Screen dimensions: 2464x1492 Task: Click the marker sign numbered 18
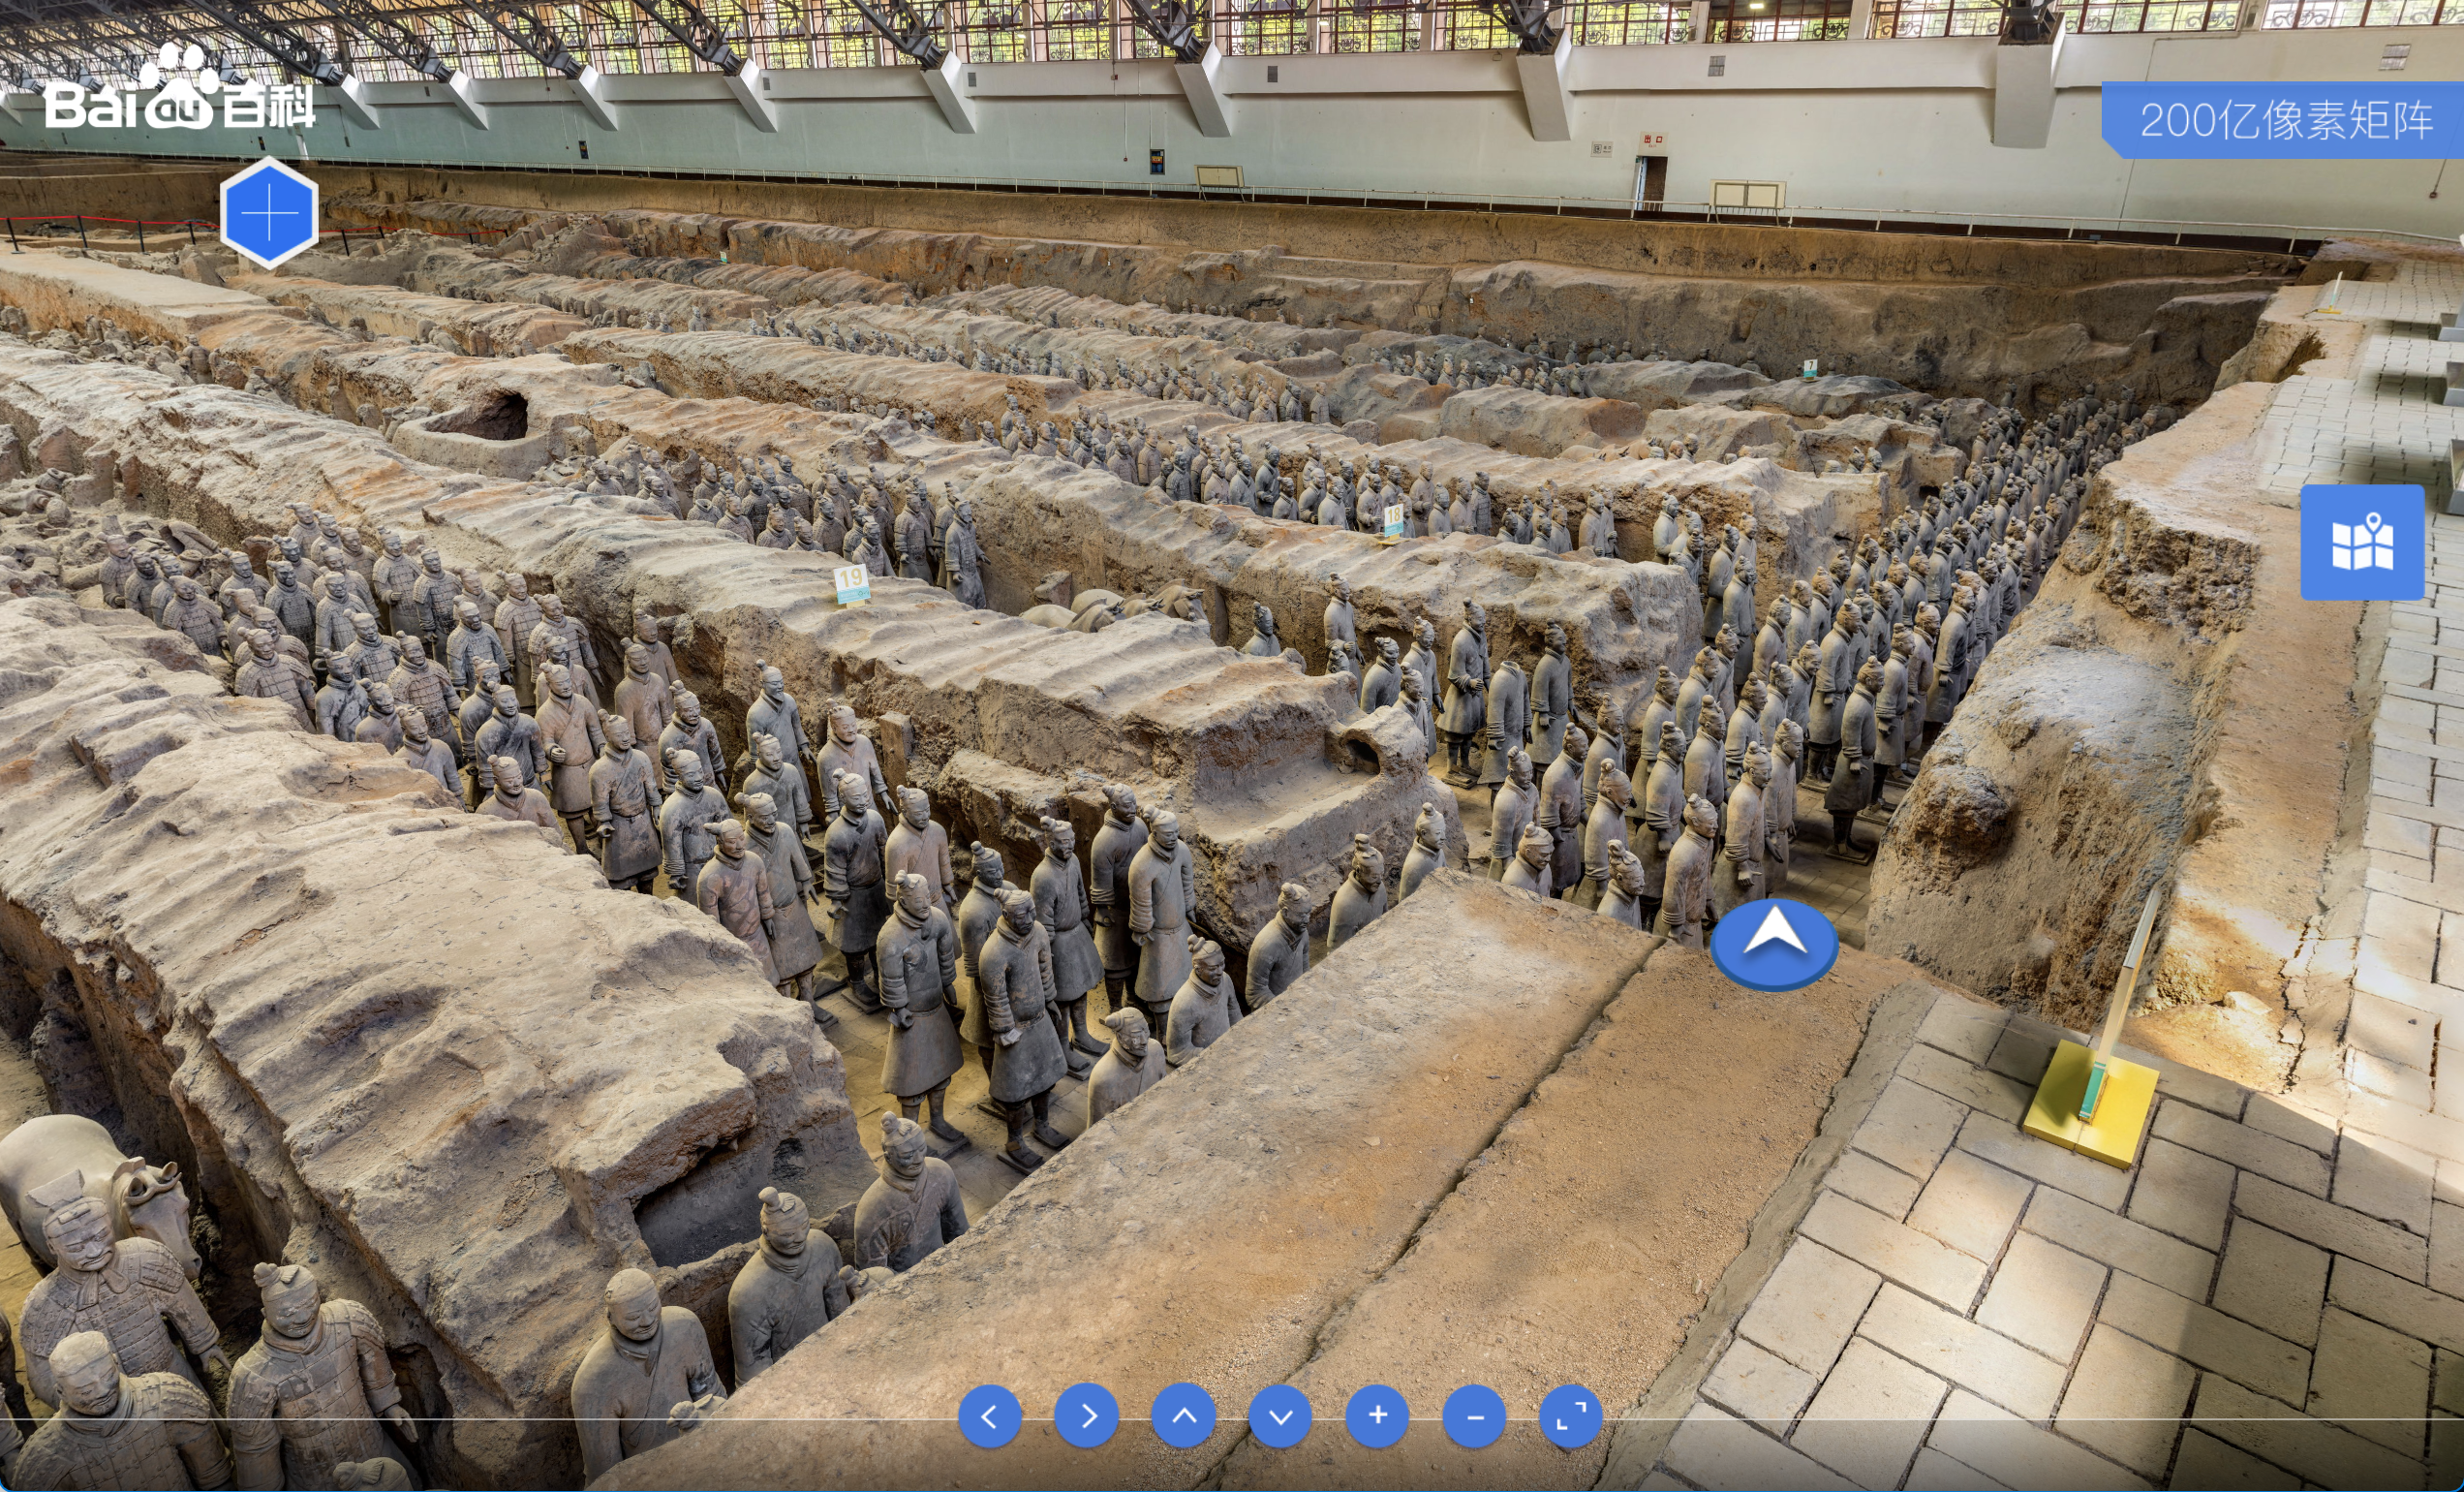pyautogui.click(x=1393, y=519)
